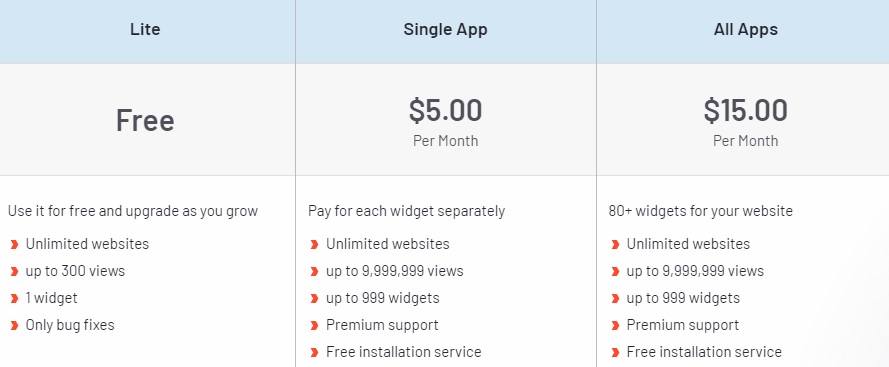Click the $5.00 price
889x367 pixels.
click(x=445, y=110)
